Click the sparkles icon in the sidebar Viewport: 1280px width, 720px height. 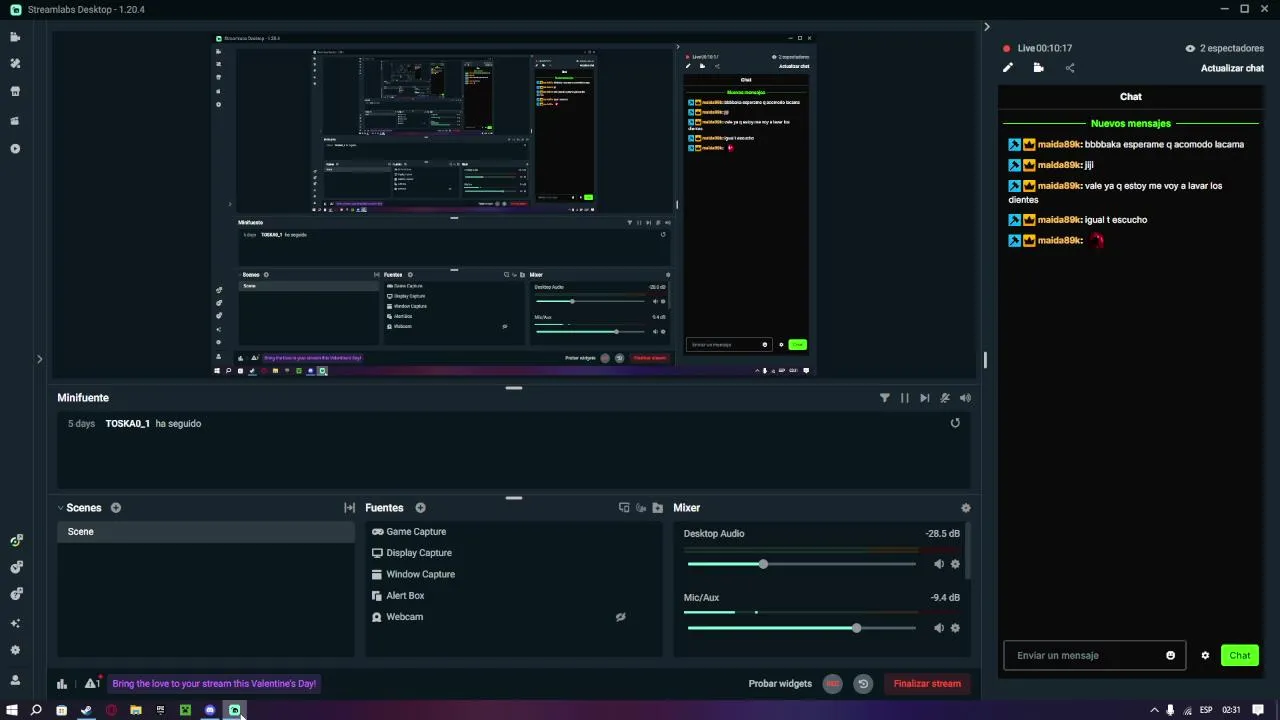coord(15,623)
